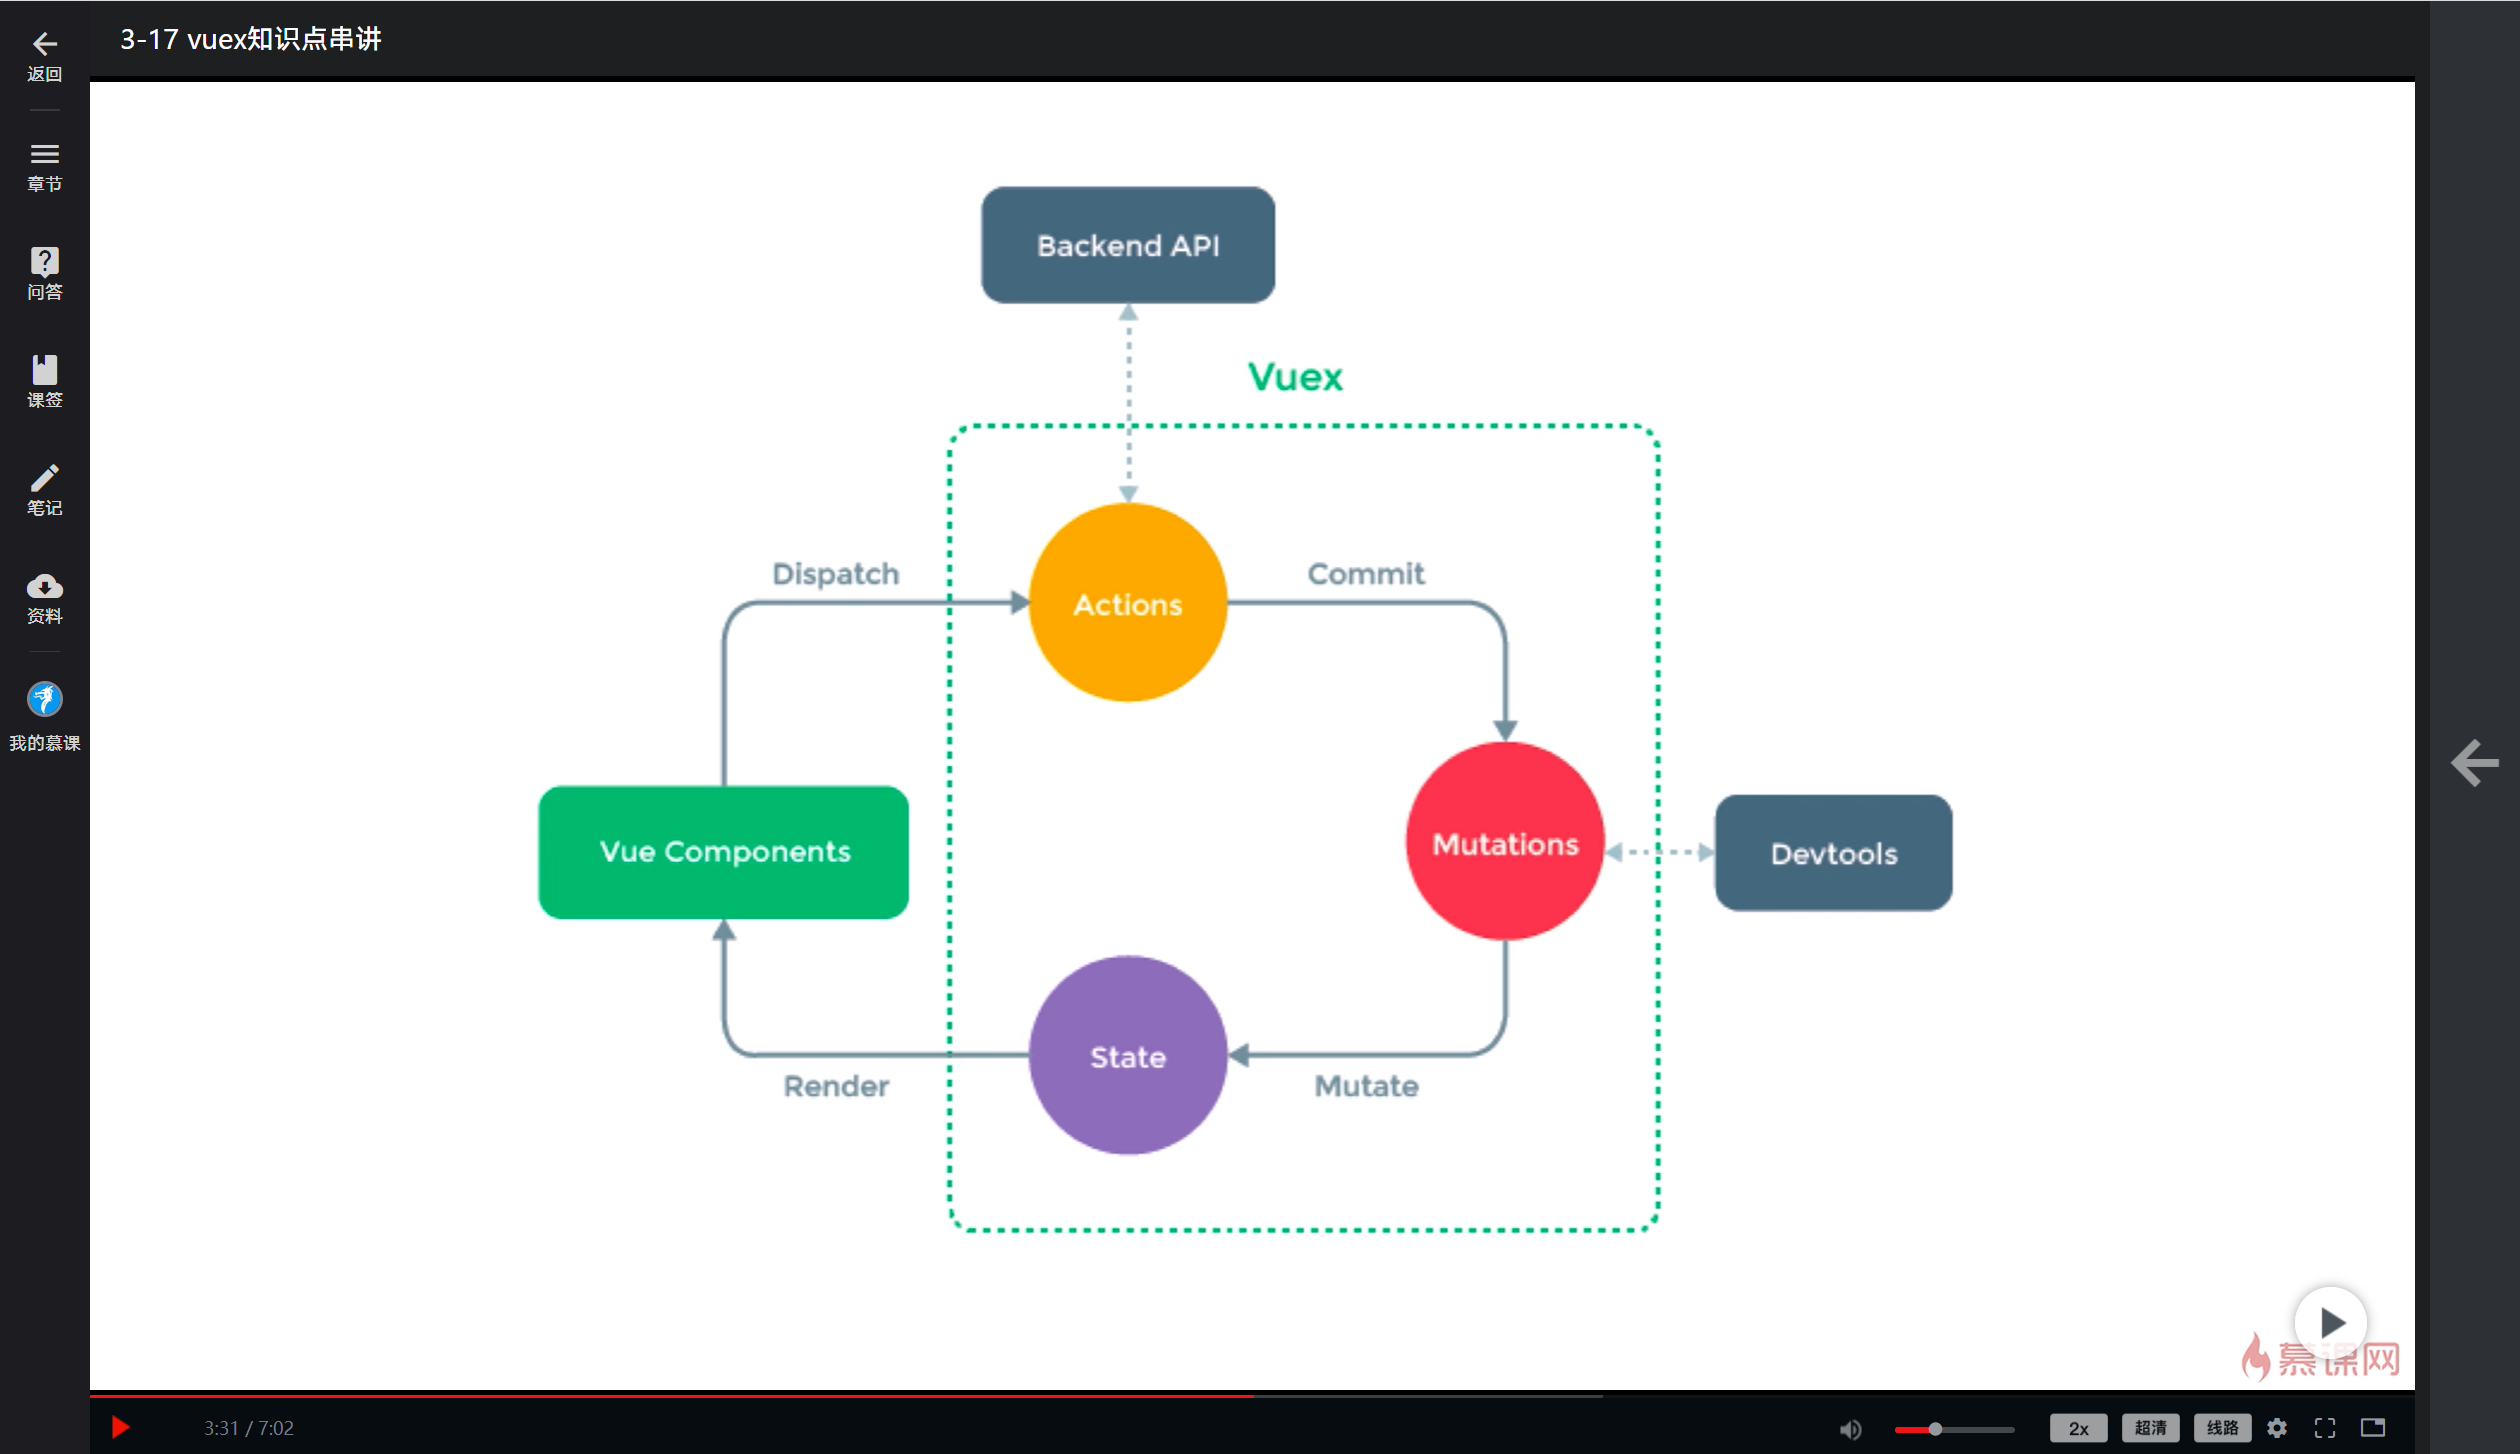Click the video slide area

tap(1250, 735)
